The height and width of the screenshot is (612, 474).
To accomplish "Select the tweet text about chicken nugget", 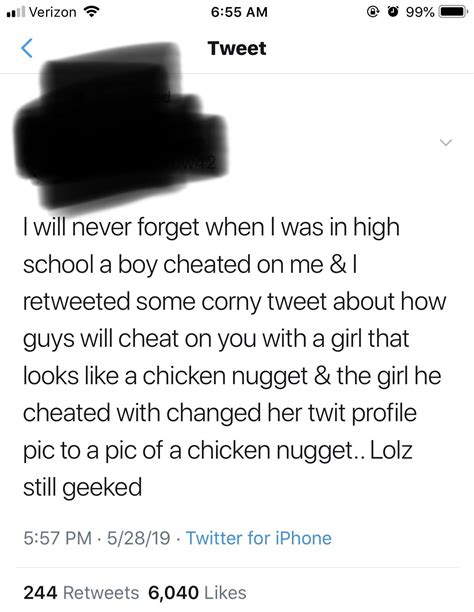I will click(234, 357).
